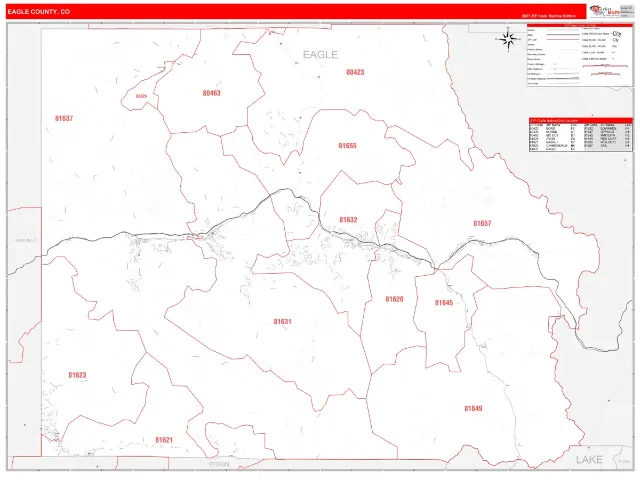Click the RED CLIFF row in ZIP index
640x480 pixels.
click(607, 139)
